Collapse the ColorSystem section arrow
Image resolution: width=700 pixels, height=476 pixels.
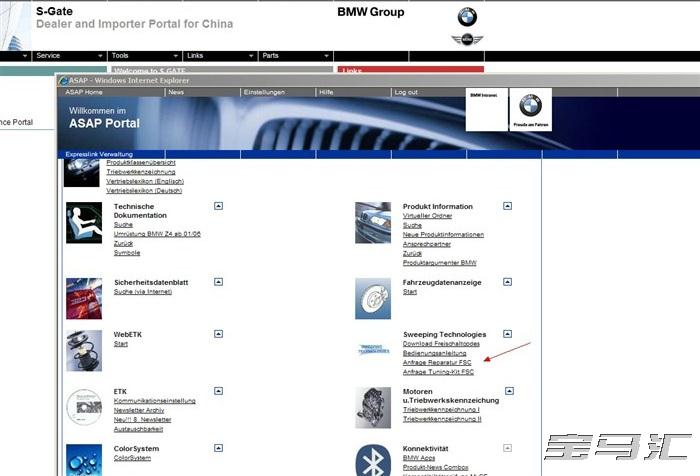[x=218, y=448]
